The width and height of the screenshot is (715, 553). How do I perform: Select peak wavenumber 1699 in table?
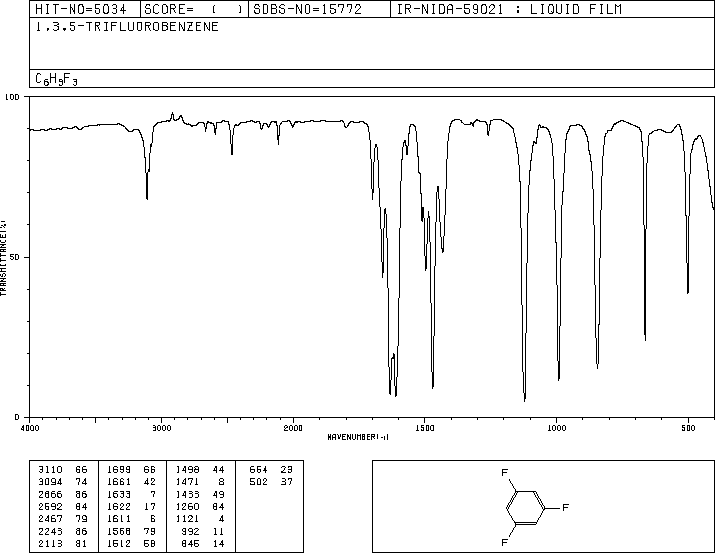click(119, 470)
